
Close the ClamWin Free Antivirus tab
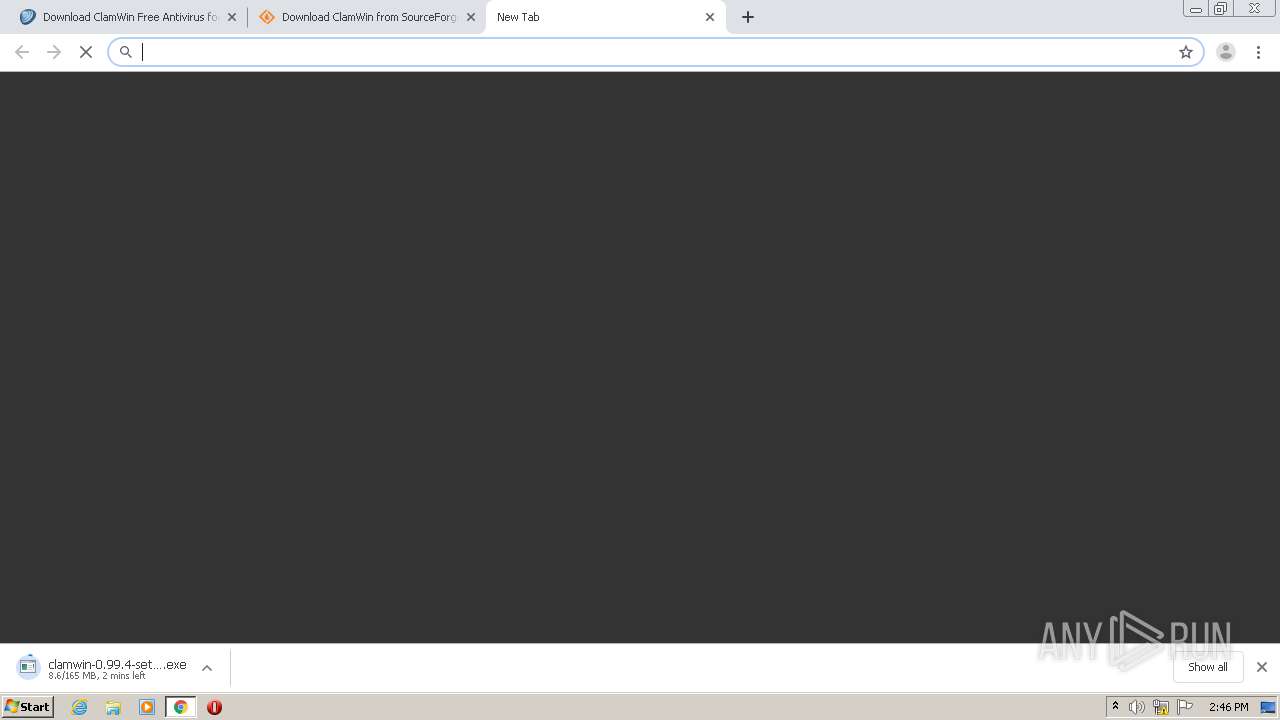(x=232, y=17)
